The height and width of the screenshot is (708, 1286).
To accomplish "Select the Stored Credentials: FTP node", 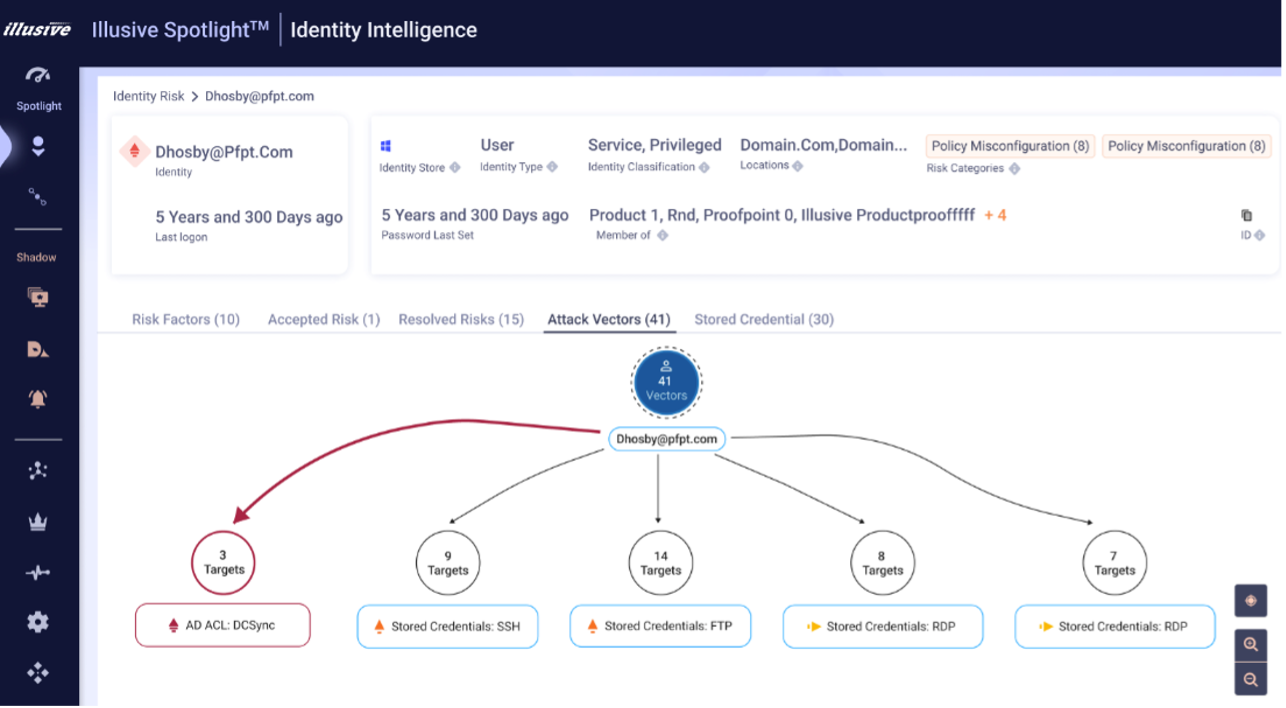I will click(661, 626).
